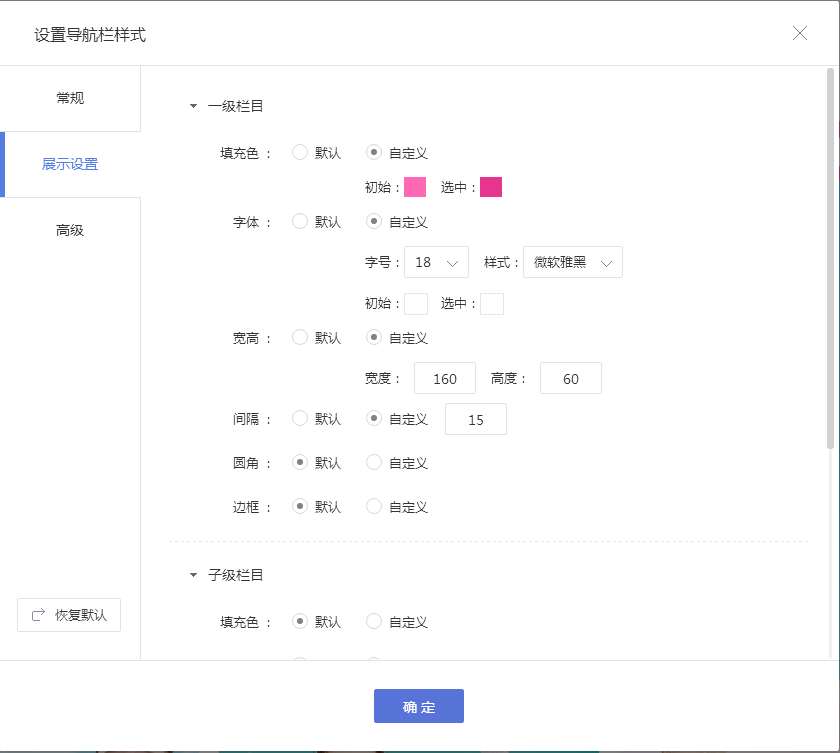Select 自定义 for 一级栏目 填充色
The image size is (840, 753).
pos(374,153)
